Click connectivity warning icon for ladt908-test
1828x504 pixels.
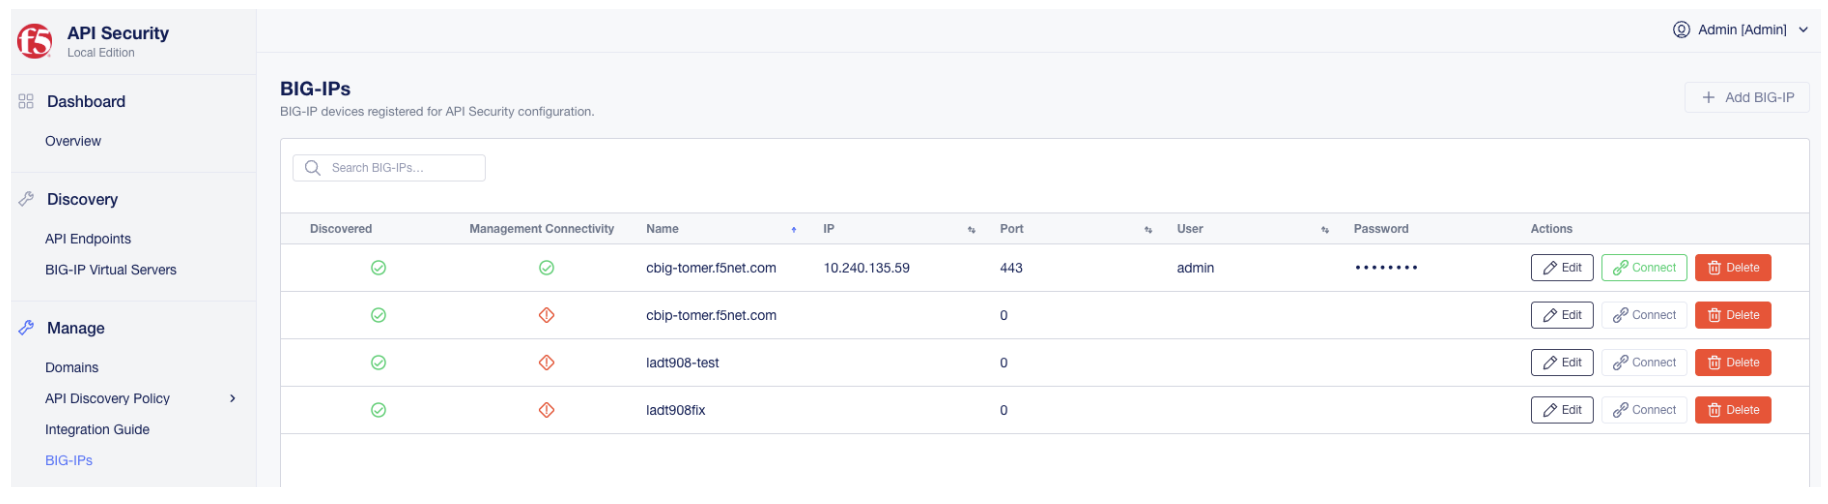[546, 363]
